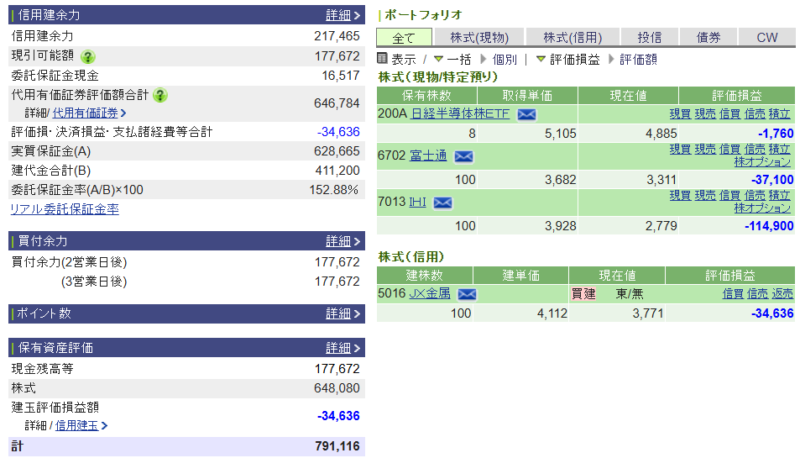Switch to the 投信 tab
This screenshot has width=800, height=458.
click(649, 38)
